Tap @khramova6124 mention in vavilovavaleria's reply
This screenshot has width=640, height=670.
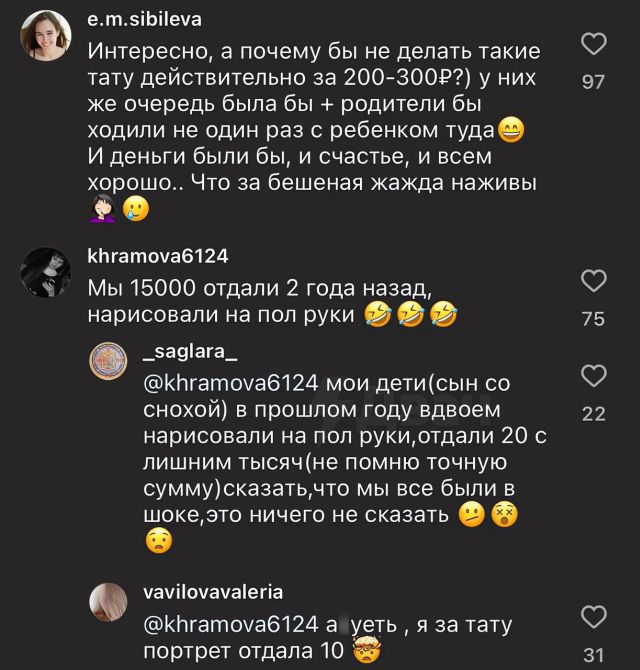(230, 625)
